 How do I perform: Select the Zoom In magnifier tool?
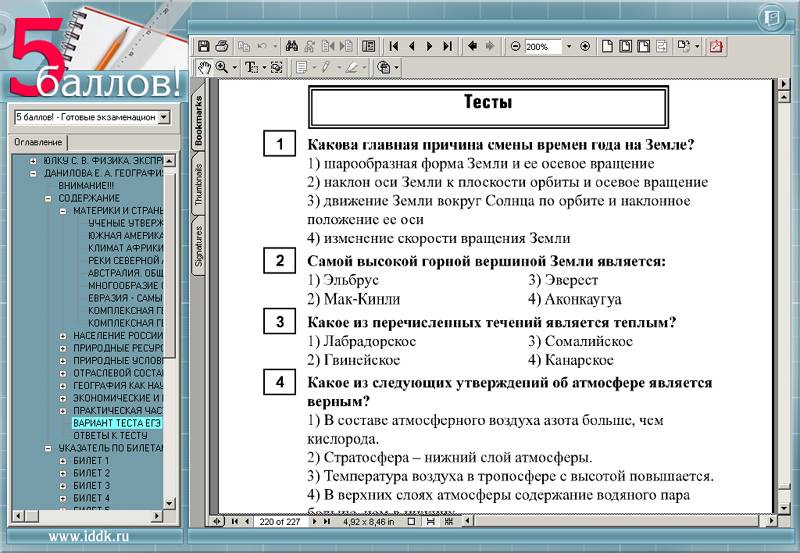(x=222, y=67)
